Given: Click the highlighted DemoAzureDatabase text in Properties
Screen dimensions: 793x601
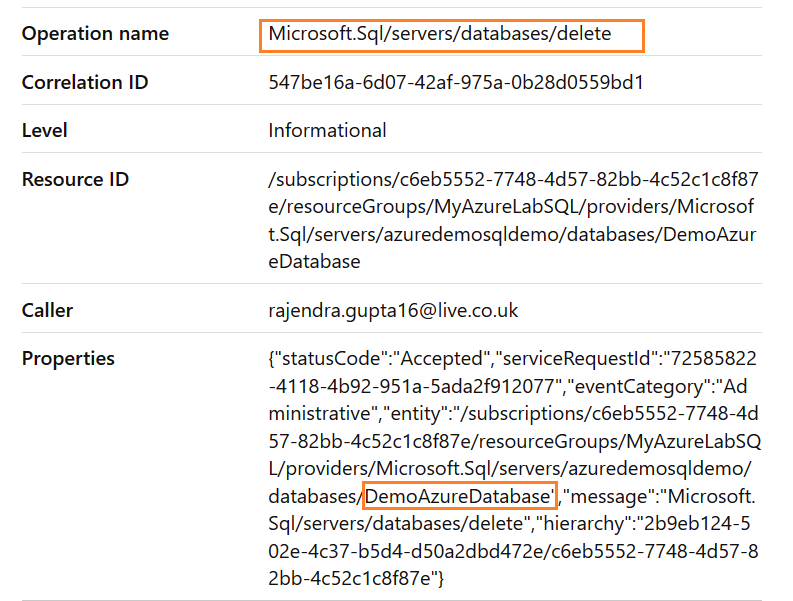Looking at the screenshot, I should coord(459,494).
